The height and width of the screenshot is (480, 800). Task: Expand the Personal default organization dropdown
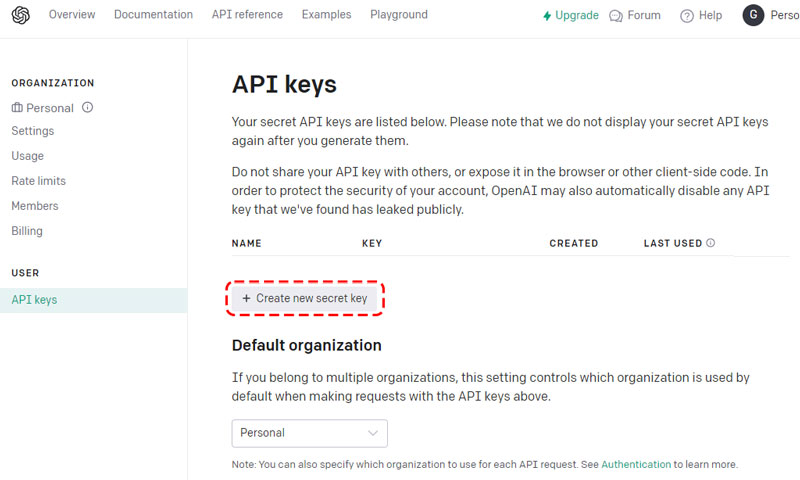309,433
